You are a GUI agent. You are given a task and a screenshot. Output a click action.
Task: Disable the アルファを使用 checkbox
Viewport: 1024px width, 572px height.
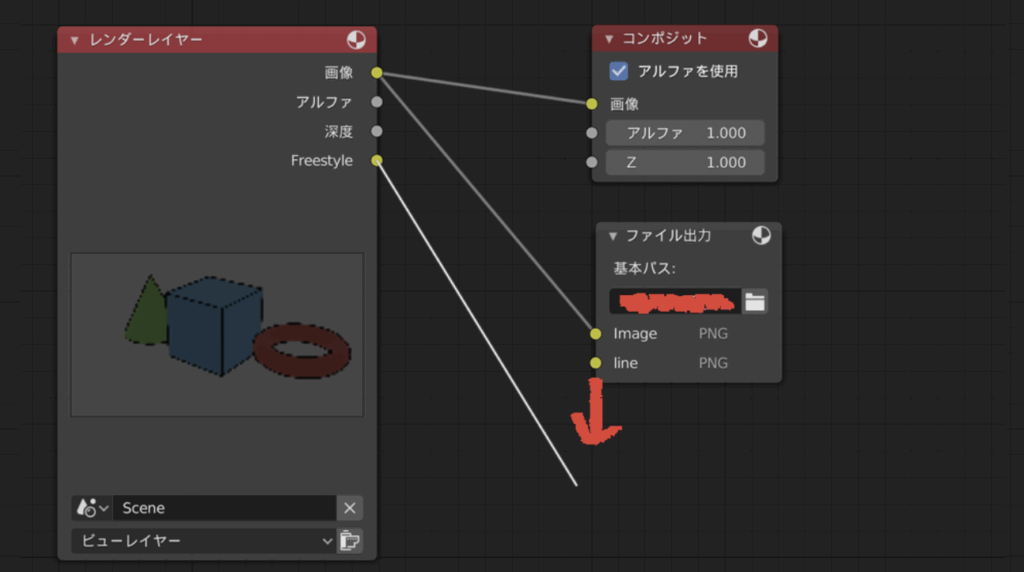coord(619,71)
